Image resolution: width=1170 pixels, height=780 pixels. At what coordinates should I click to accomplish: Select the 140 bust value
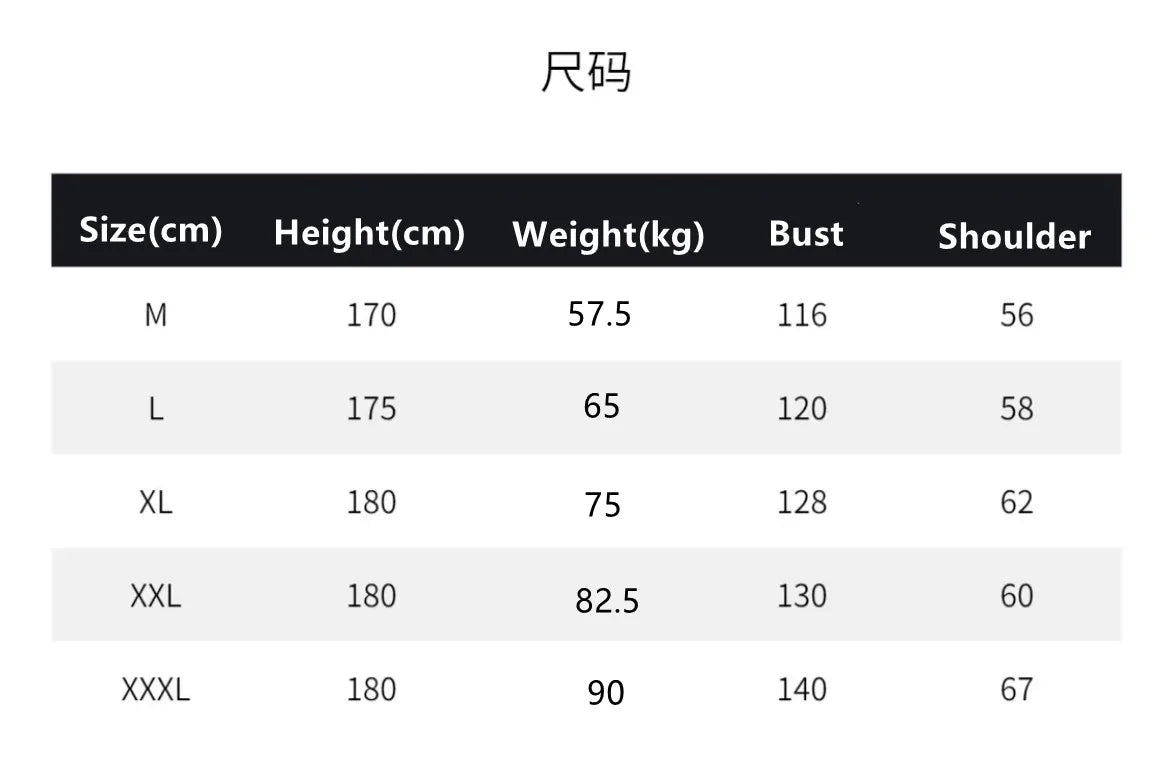coord(802,690)
